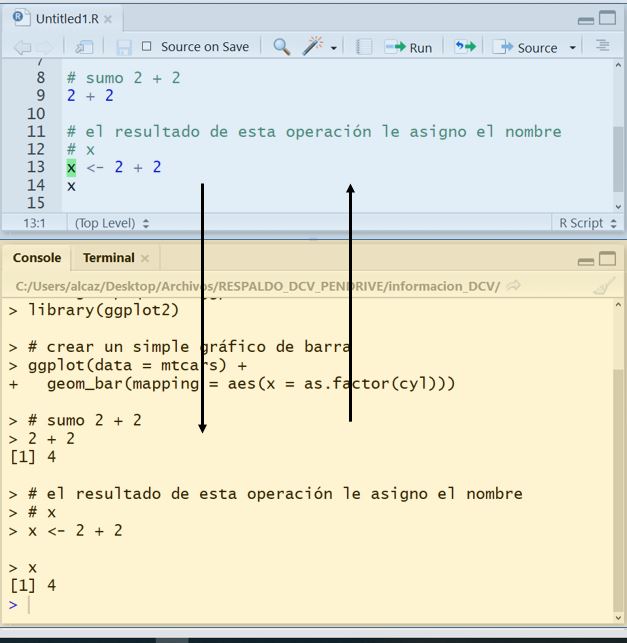
Task: Enable the Source on Save checkbox
Action: tap(147, 47)
